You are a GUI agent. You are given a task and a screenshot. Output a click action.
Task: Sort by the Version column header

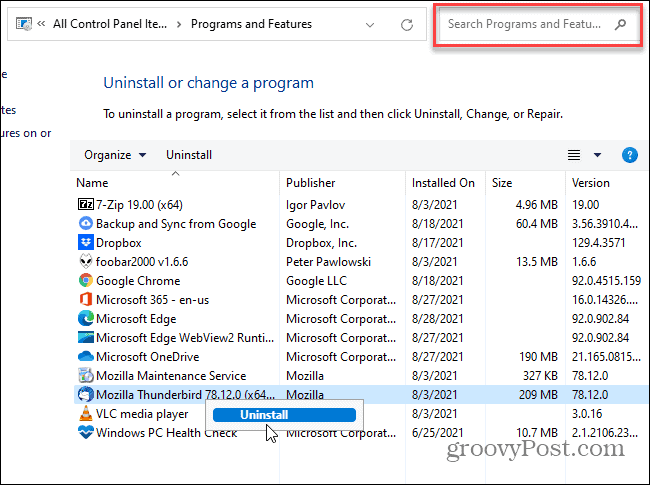591,183
